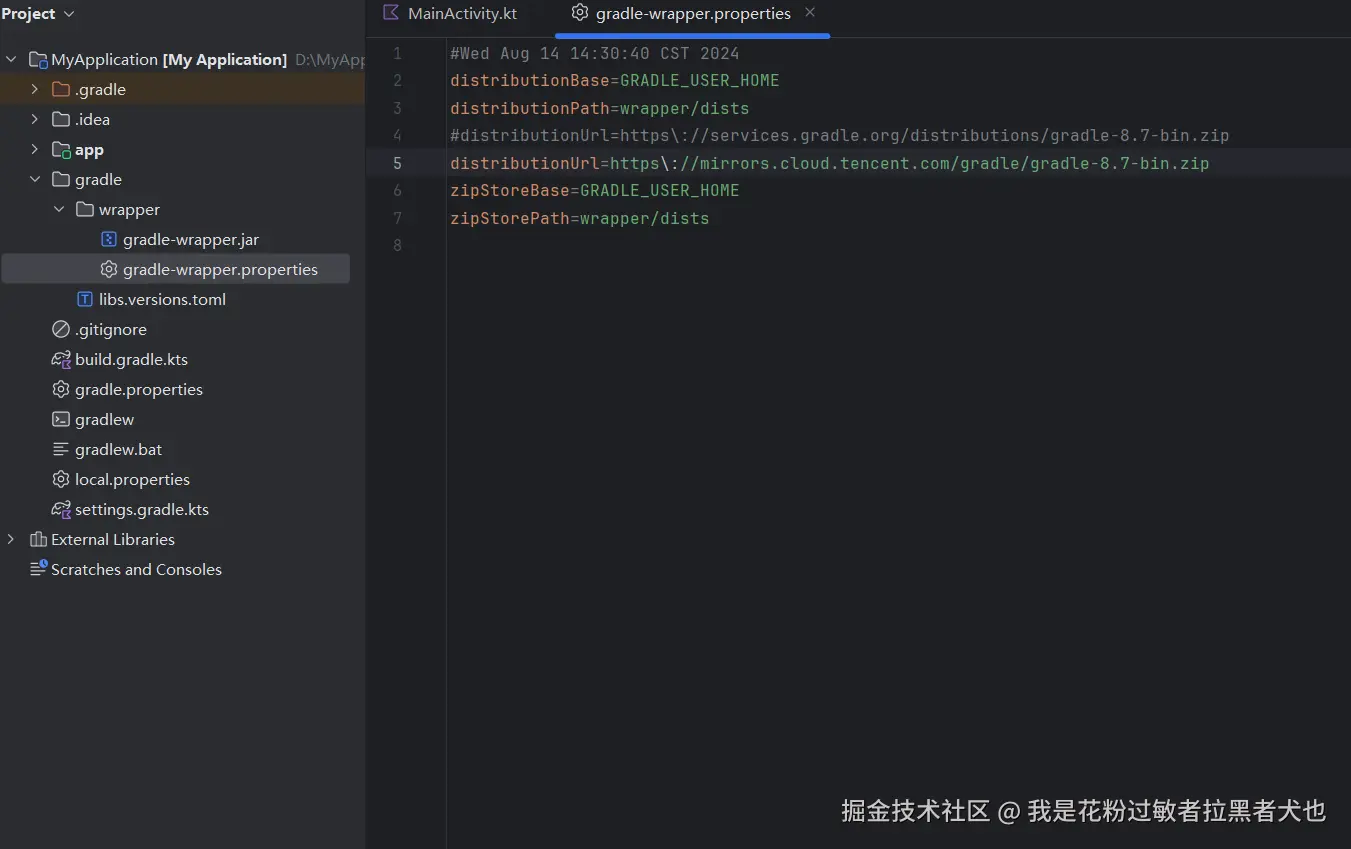Click the gradlew.bat file icon

coord(61,450)
